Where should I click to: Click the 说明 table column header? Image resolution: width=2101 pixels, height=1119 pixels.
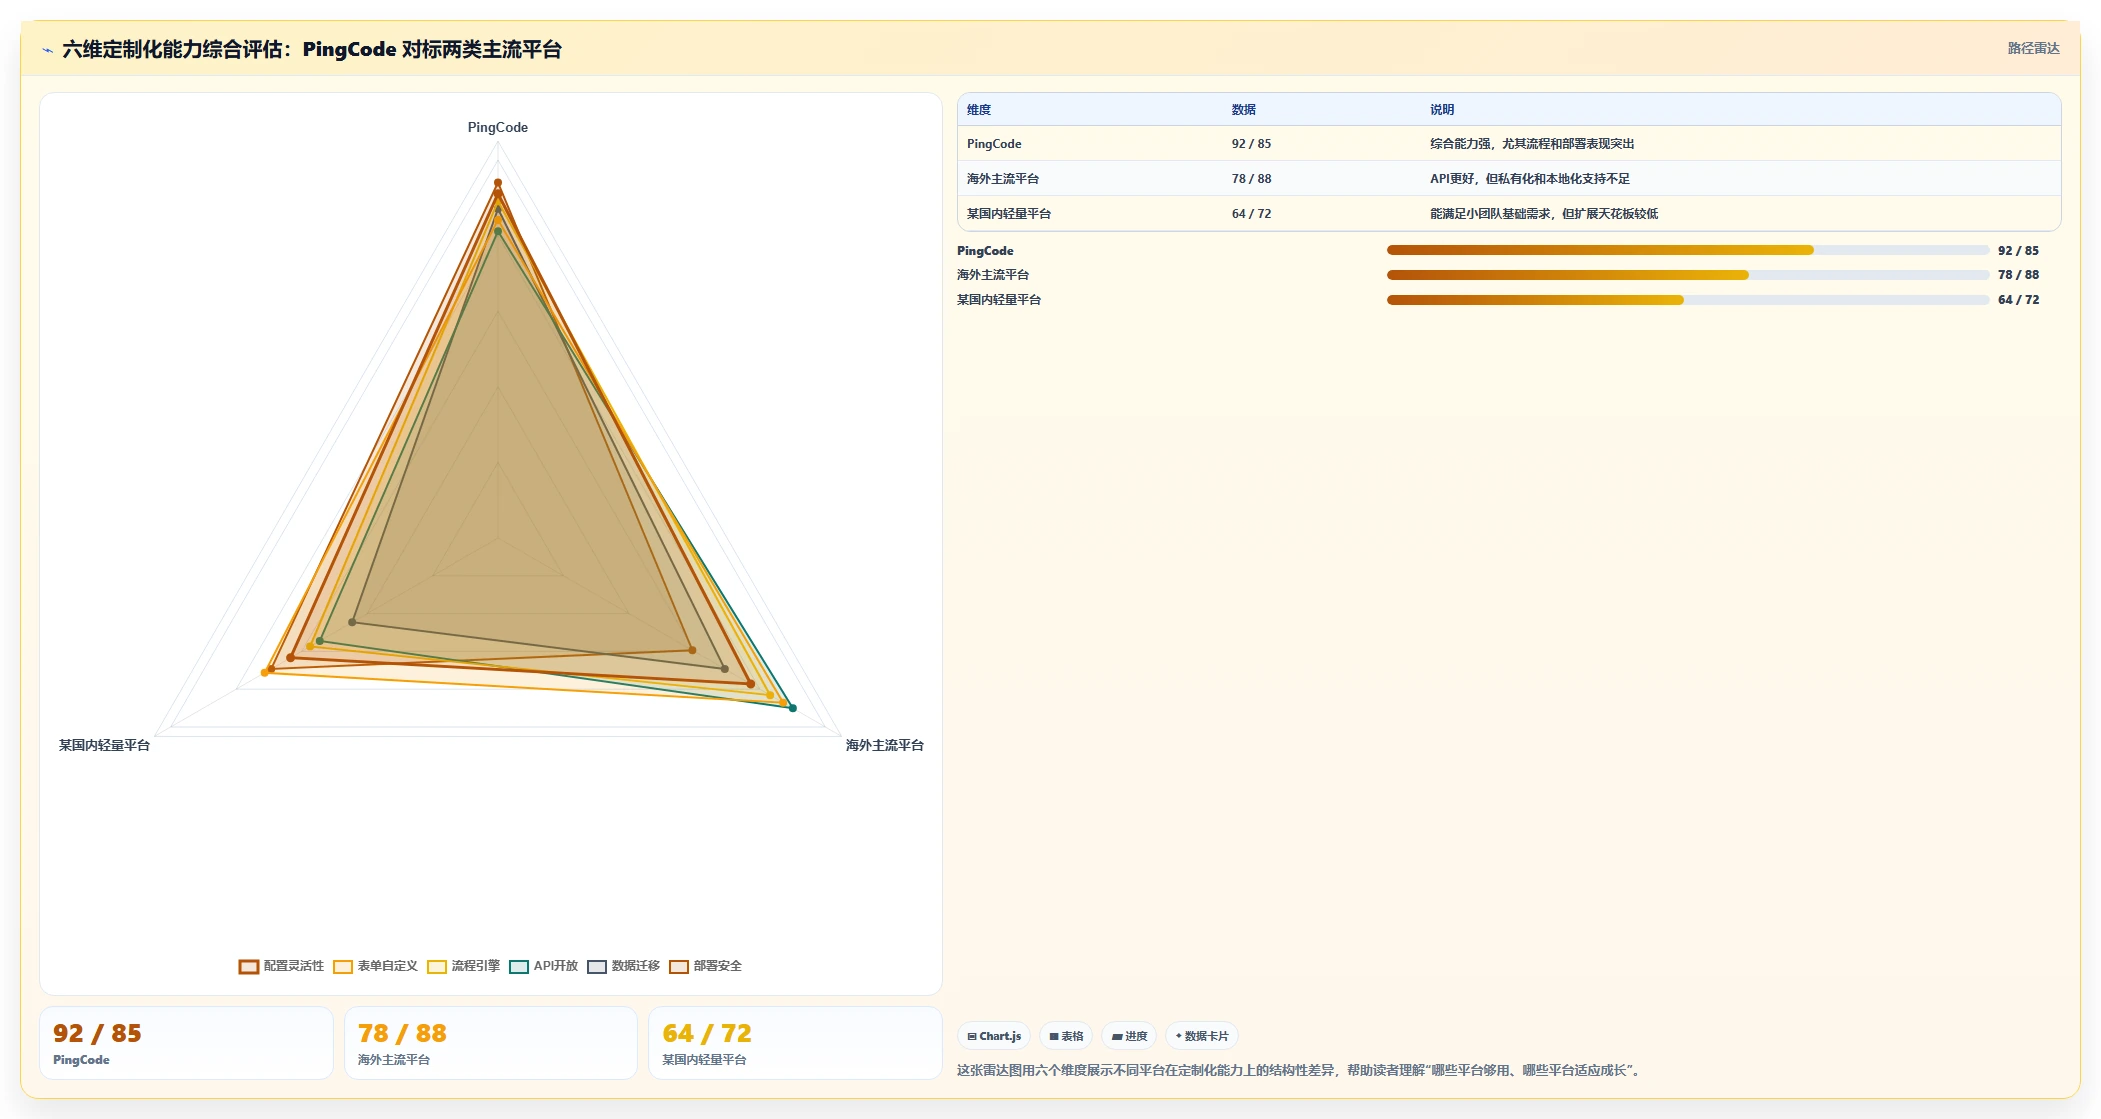1740,110
